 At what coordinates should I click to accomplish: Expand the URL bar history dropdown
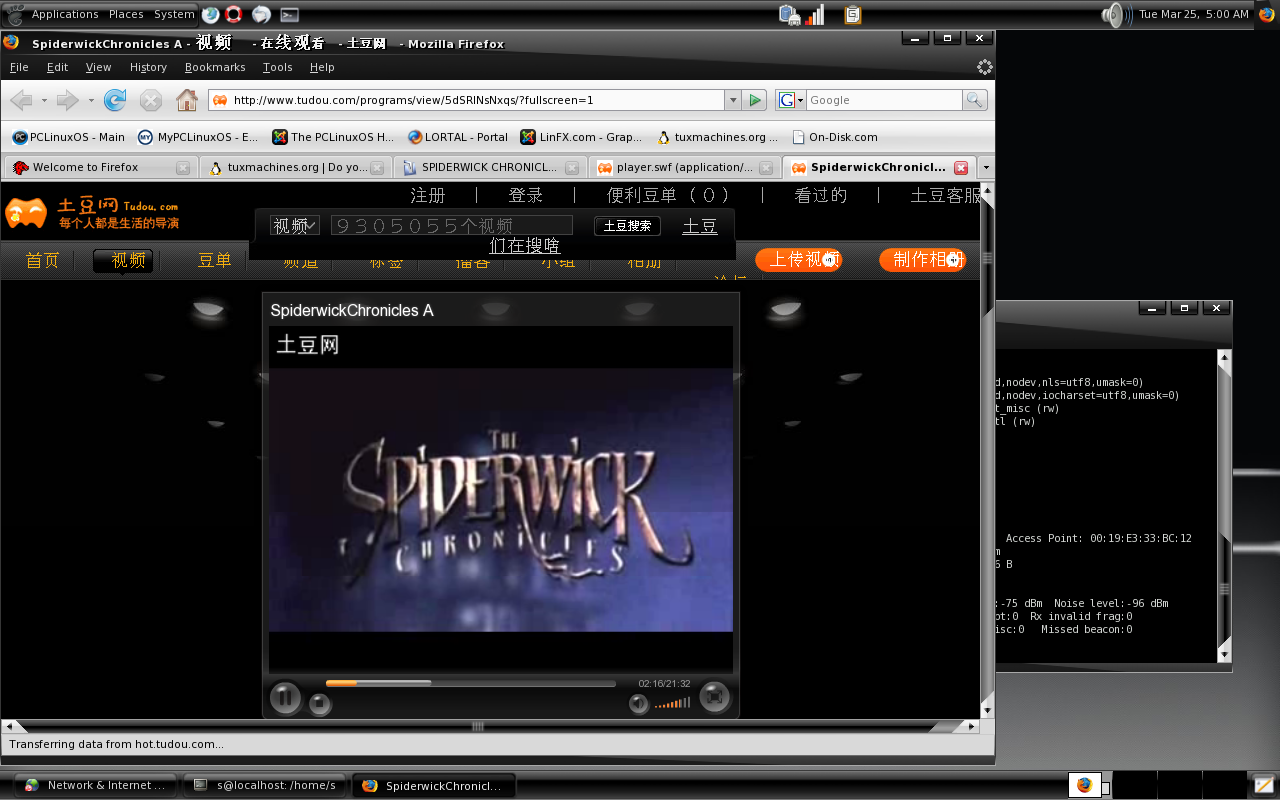coord(733,100)
